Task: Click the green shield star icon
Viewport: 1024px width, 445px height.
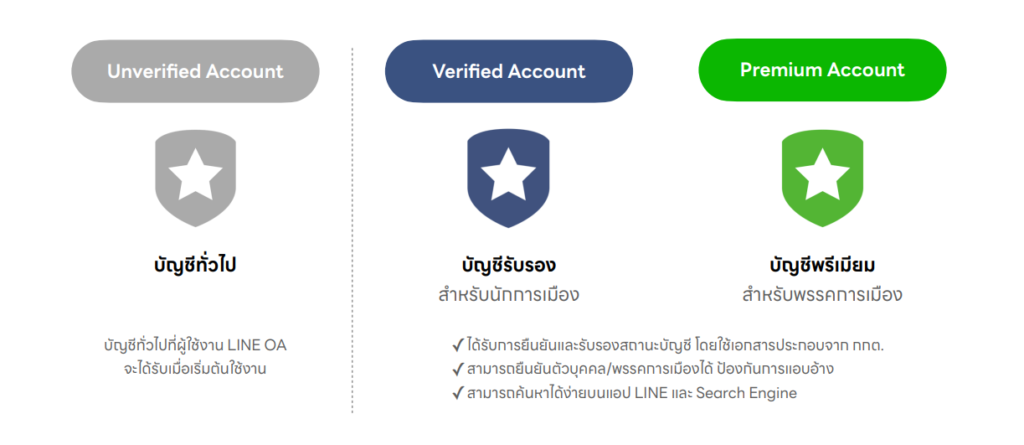Action: tap(822, 177)
